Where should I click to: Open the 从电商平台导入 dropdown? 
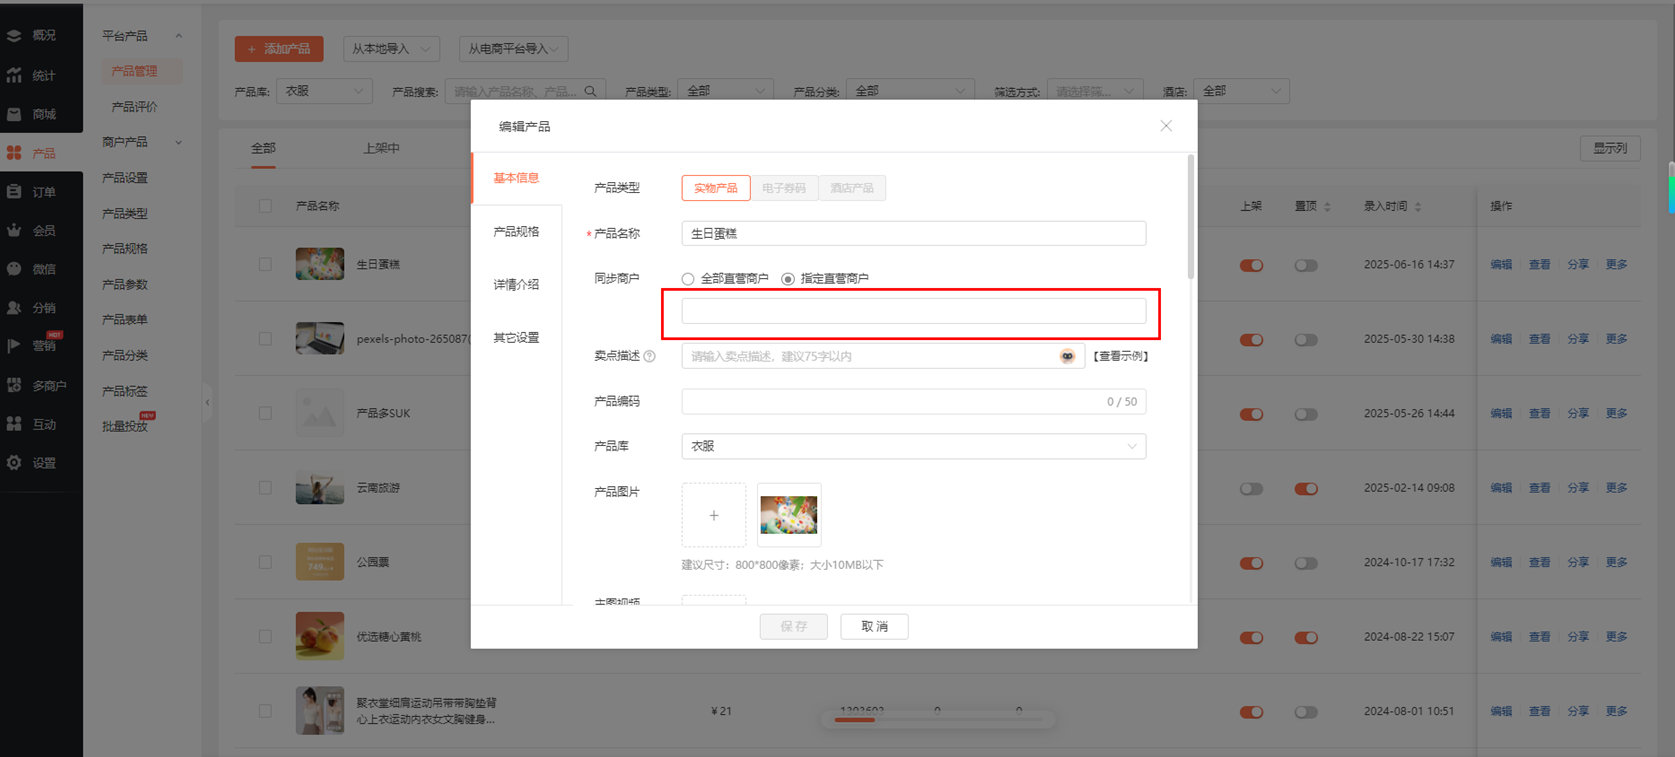513,49
